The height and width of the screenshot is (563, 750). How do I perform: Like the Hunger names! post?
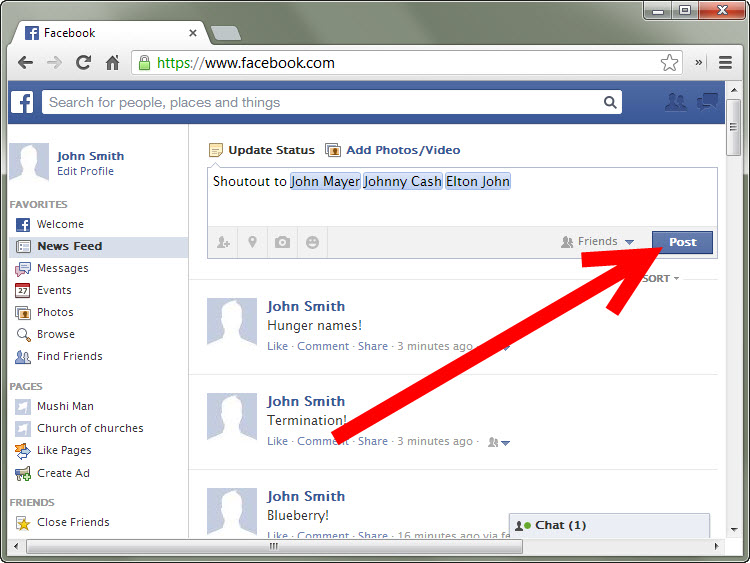coord(277,346)
